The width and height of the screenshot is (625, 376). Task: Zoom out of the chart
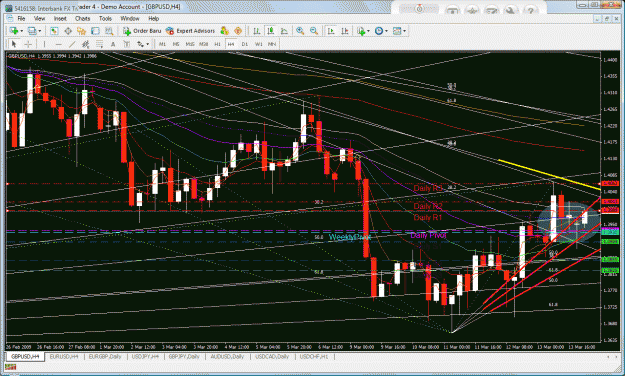click(x=314, y=31)
